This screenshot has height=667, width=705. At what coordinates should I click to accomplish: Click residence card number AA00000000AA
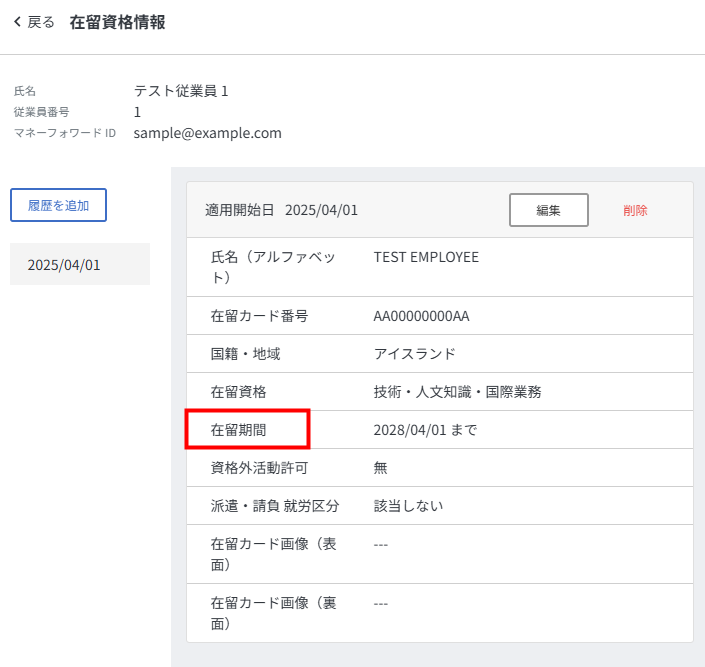421,316
